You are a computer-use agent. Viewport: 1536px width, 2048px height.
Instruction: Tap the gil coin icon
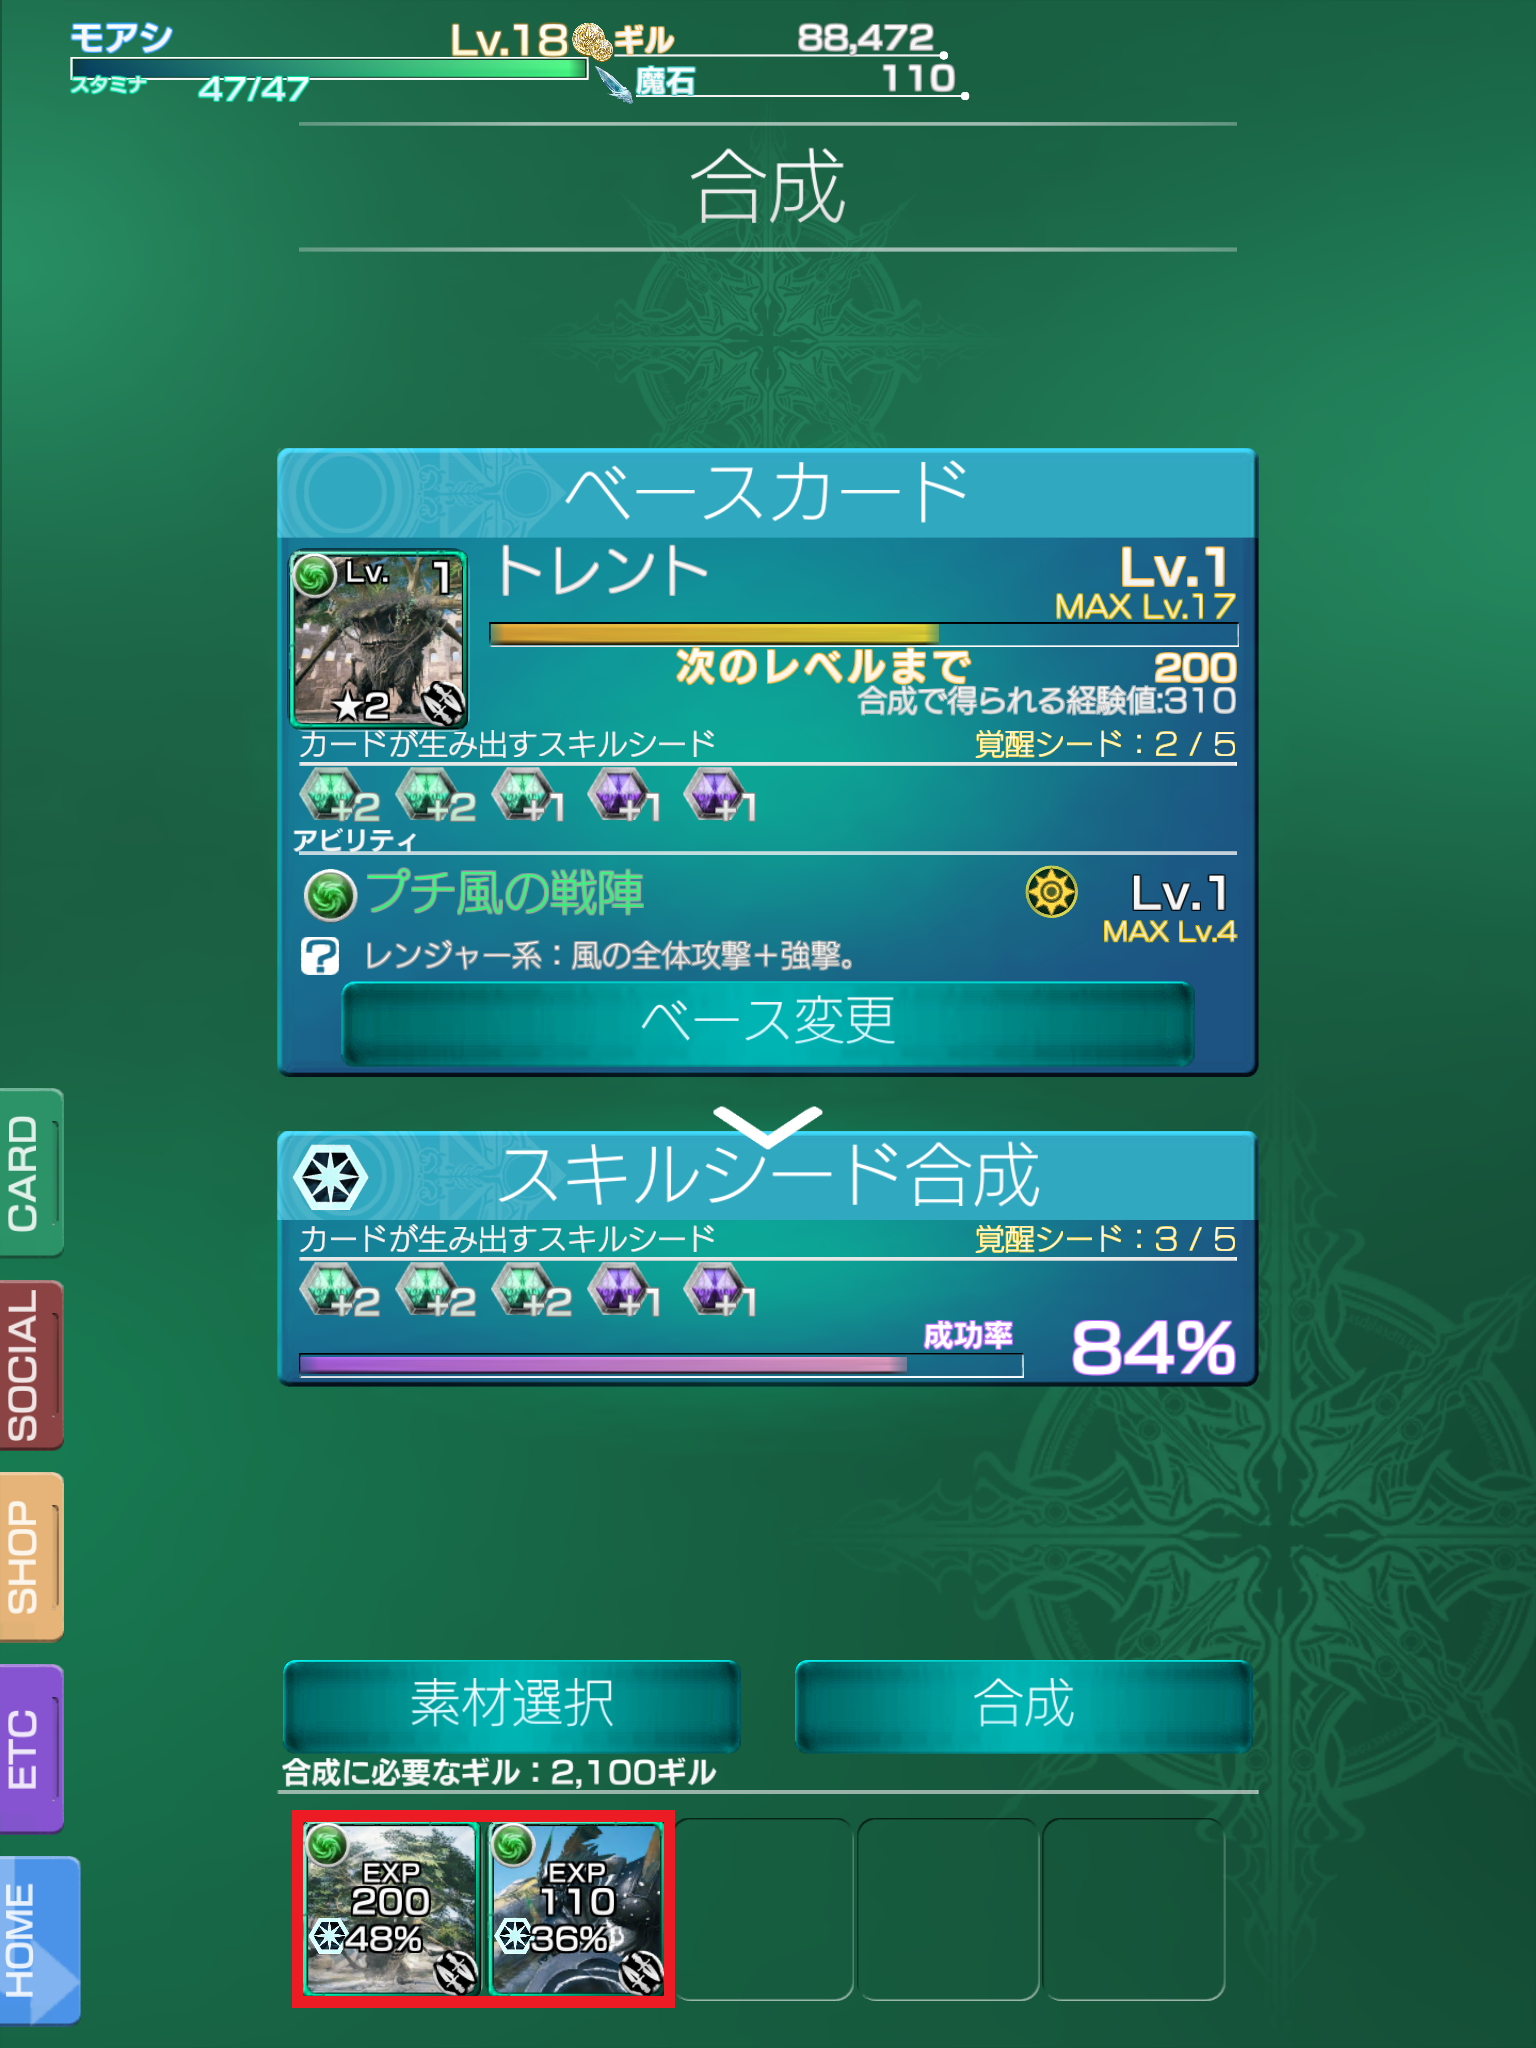pos(592,42)
